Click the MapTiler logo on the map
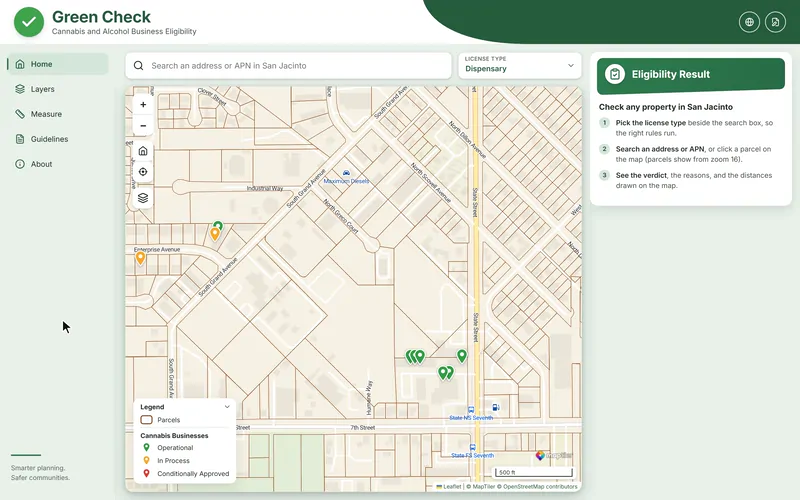Viewport: 800px width, 500px height. [x=554, y=455]
